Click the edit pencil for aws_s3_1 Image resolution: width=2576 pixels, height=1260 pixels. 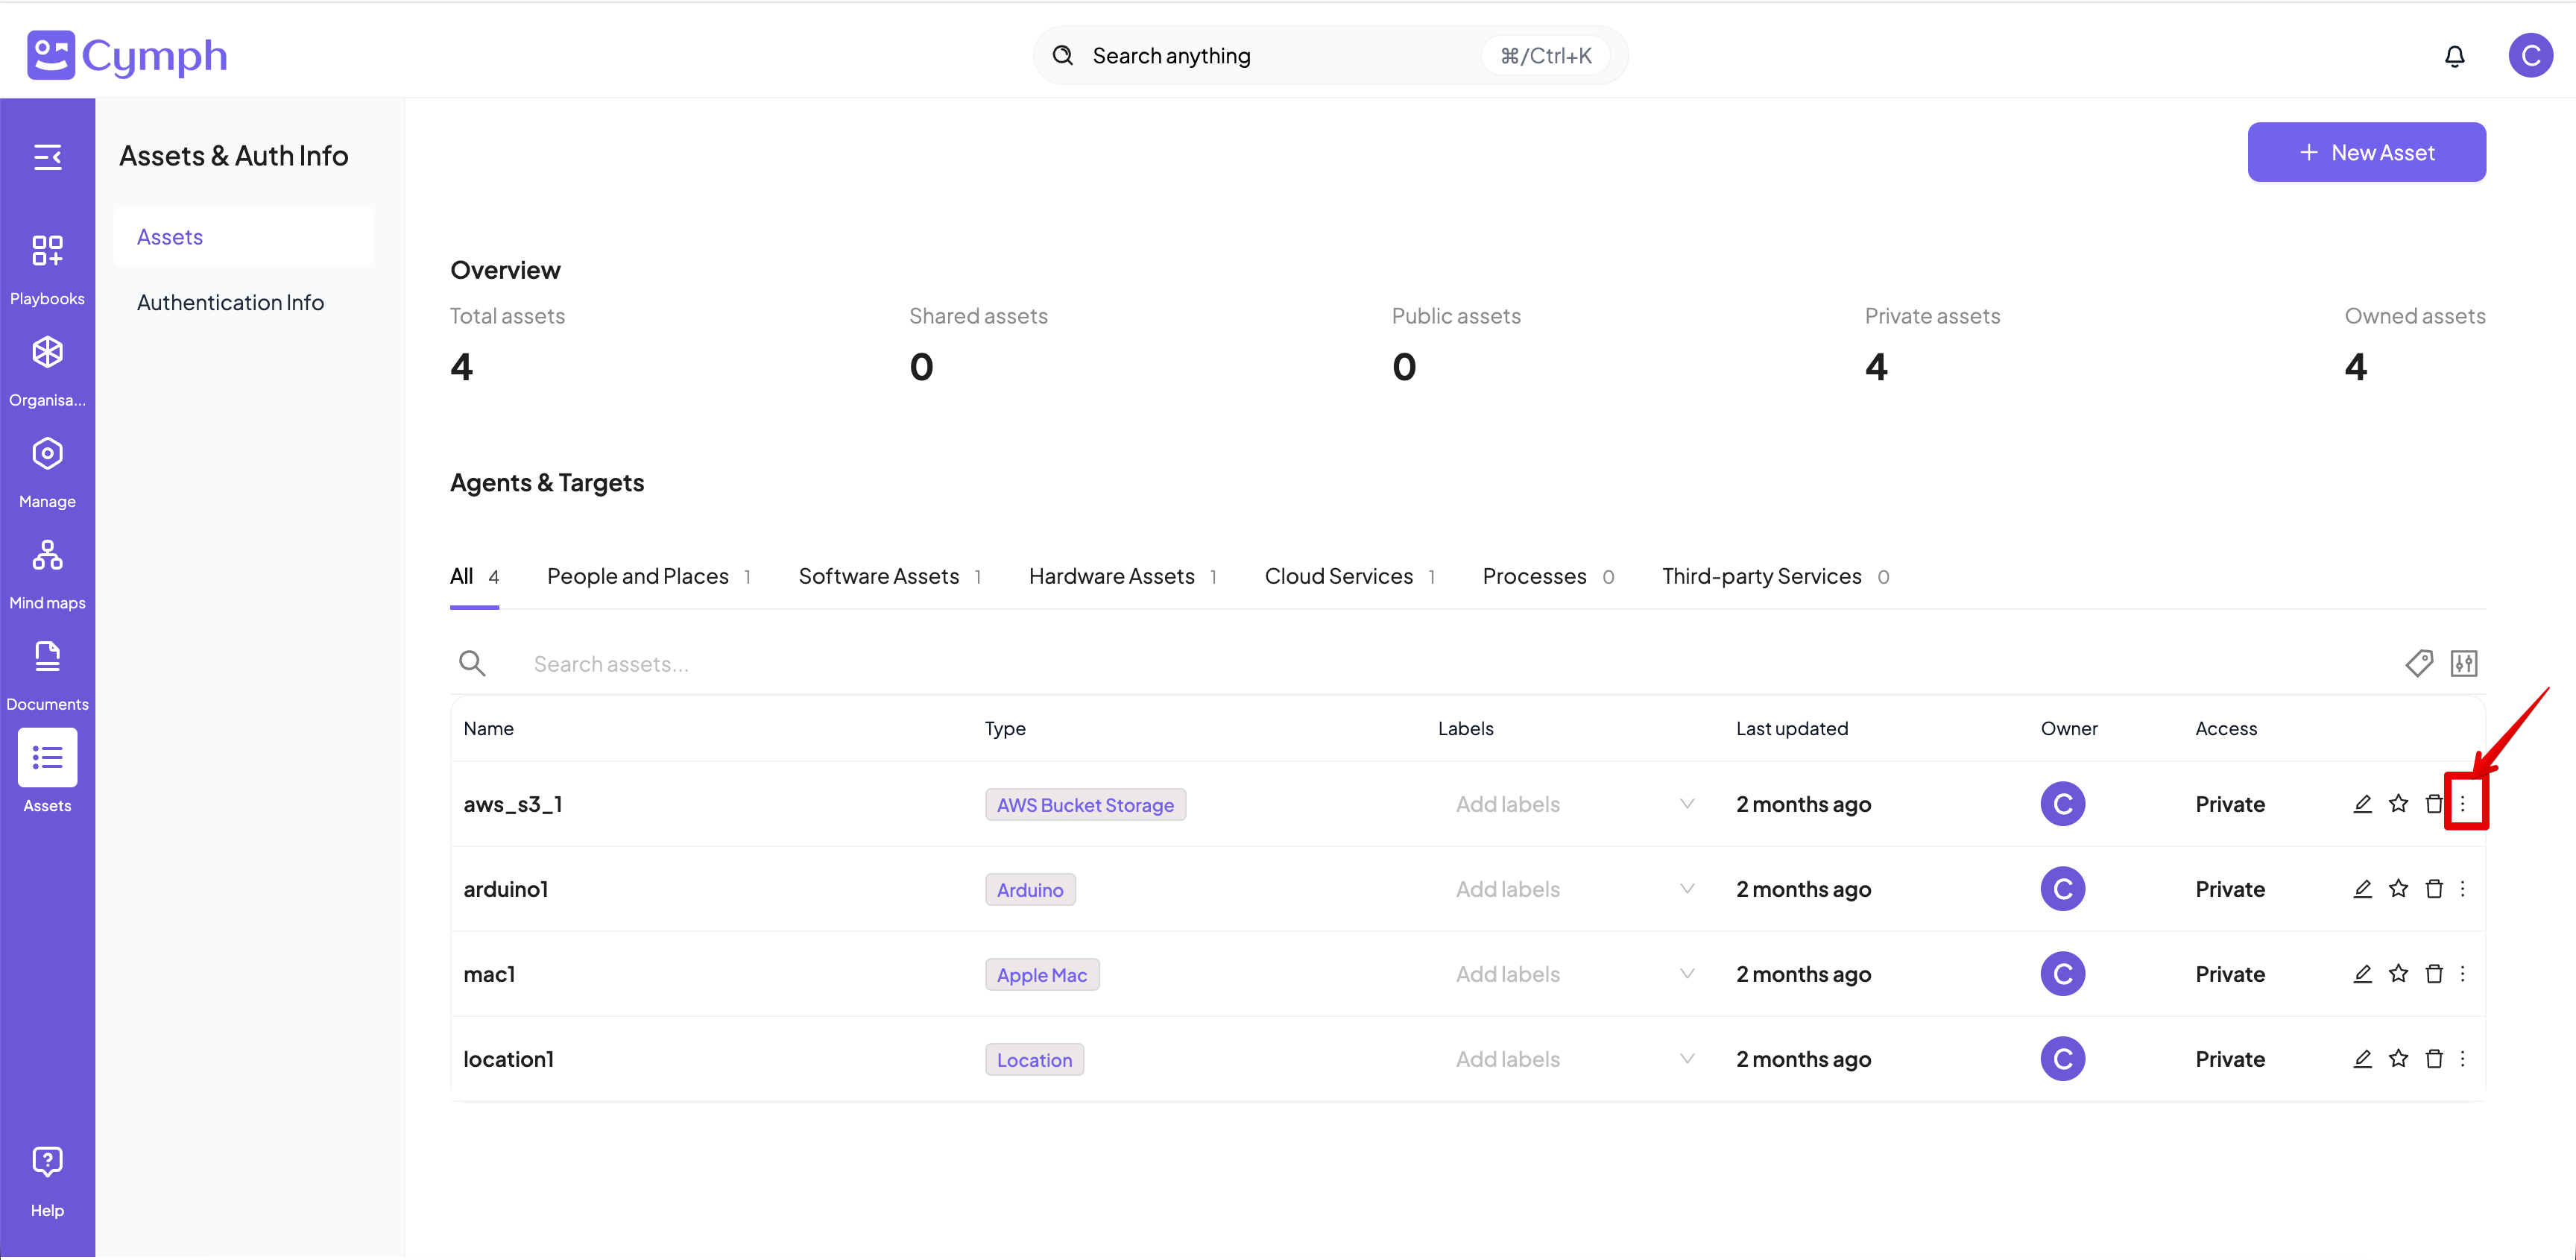(x=2362, y=804)
